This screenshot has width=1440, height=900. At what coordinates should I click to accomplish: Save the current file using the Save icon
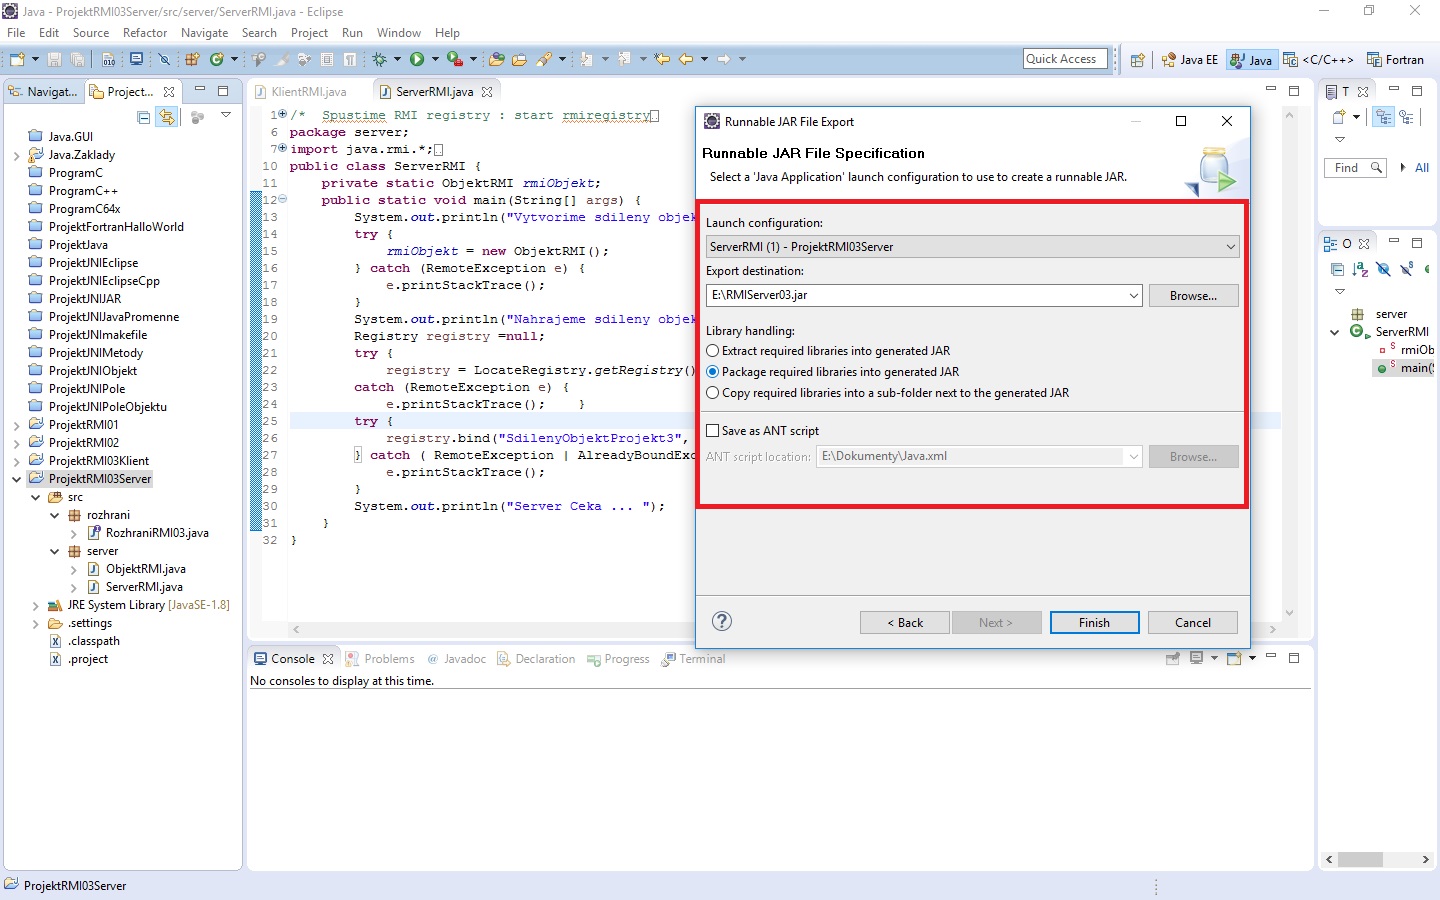click(x=55, y=59)
